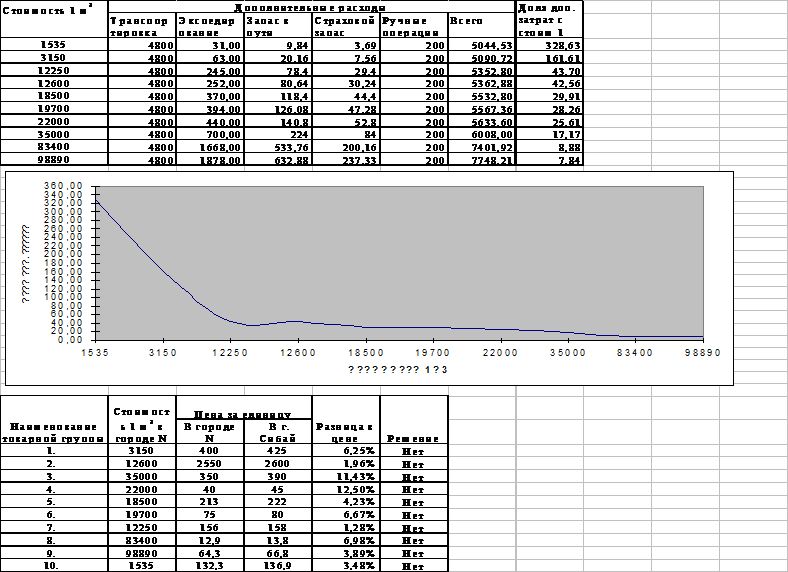
Task: Select the horizontal axis title below chart
Action: point(397,370)
